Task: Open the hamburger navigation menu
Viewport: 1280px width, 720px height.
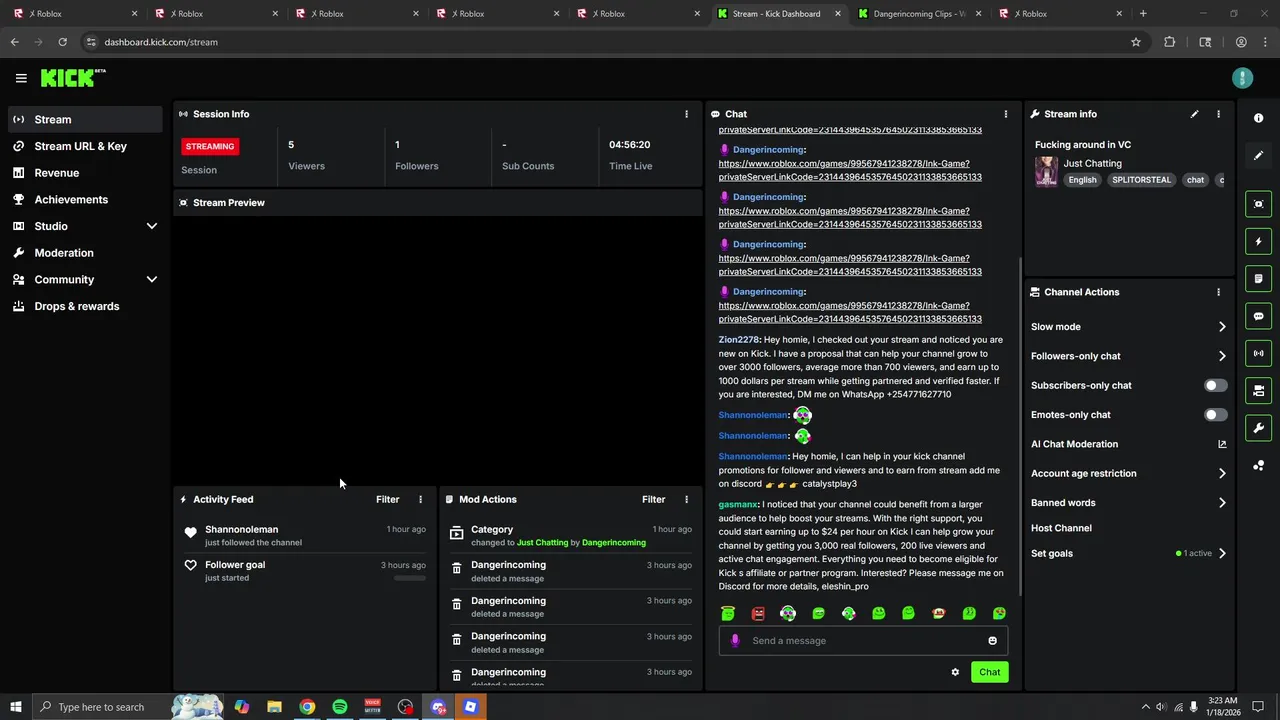Action: click(21, 78)
